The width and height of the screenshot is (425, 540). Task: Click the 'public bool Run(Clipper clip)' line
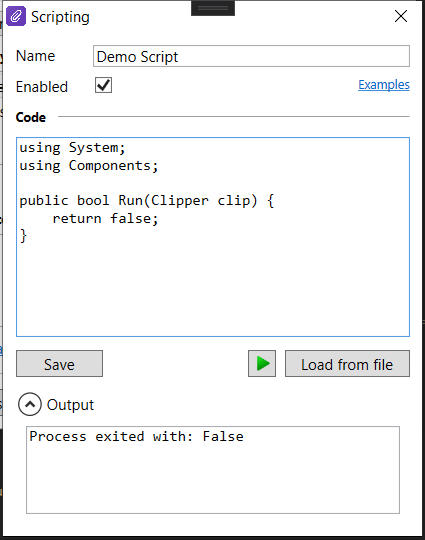pos(147,201)
